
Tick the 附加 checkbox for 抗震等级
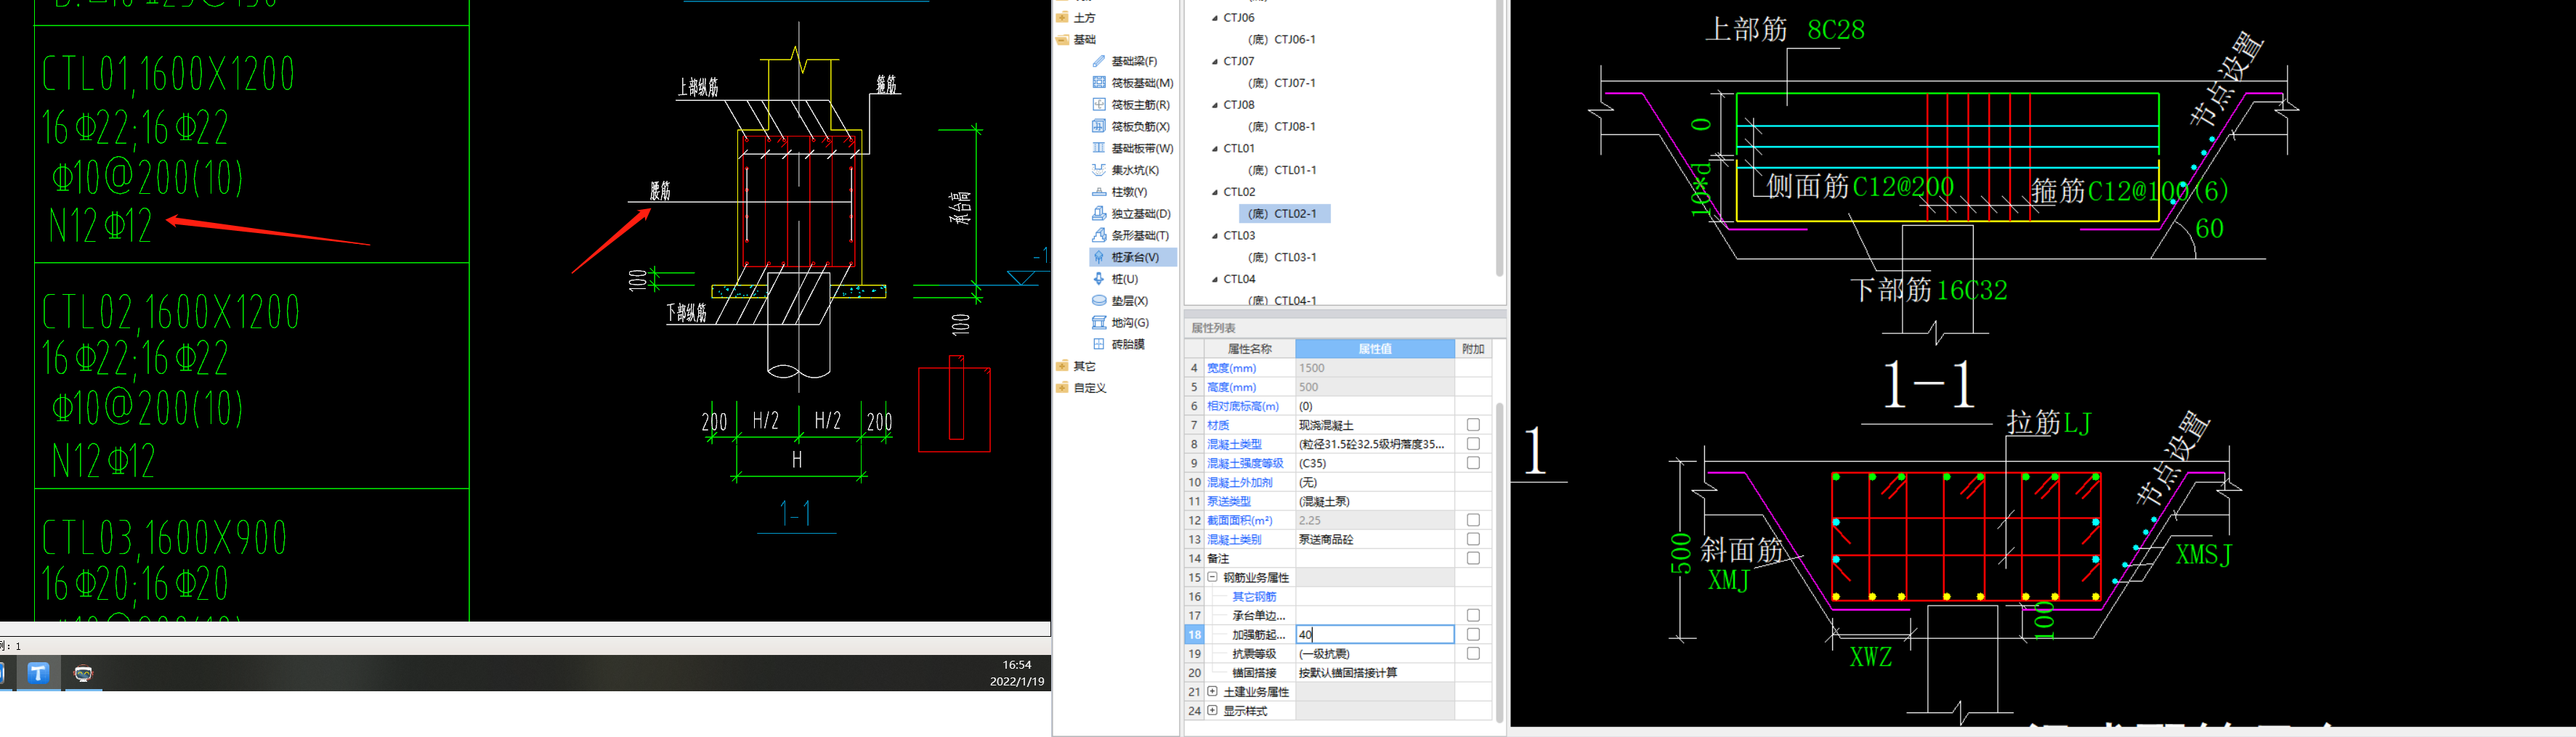tap(1473, 653)
